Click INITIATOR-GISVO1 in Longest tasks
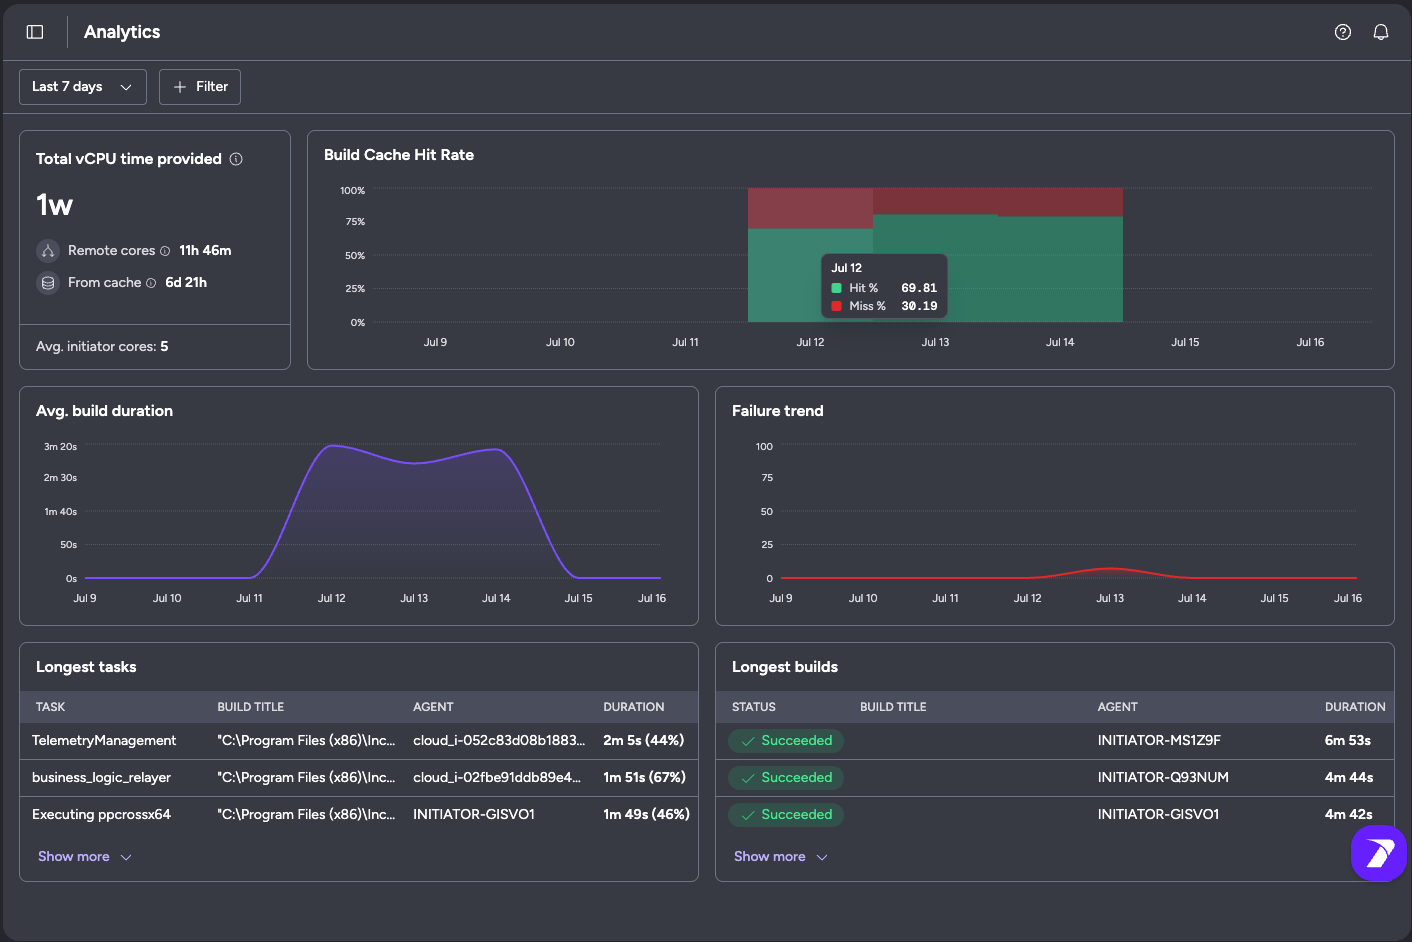 coord(474,815)
